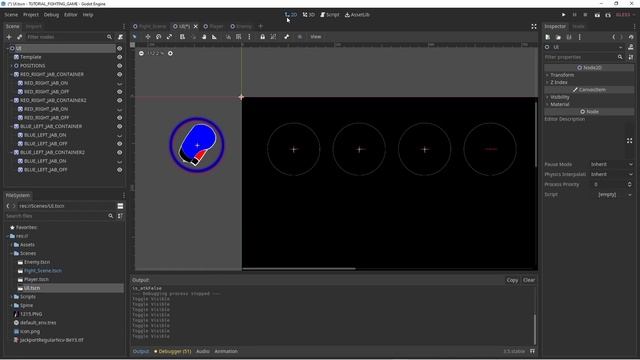Open the View menu in viewport toolbar
Image resolution: width=640 pixels, height=360 pixels.
click(316, 37)
